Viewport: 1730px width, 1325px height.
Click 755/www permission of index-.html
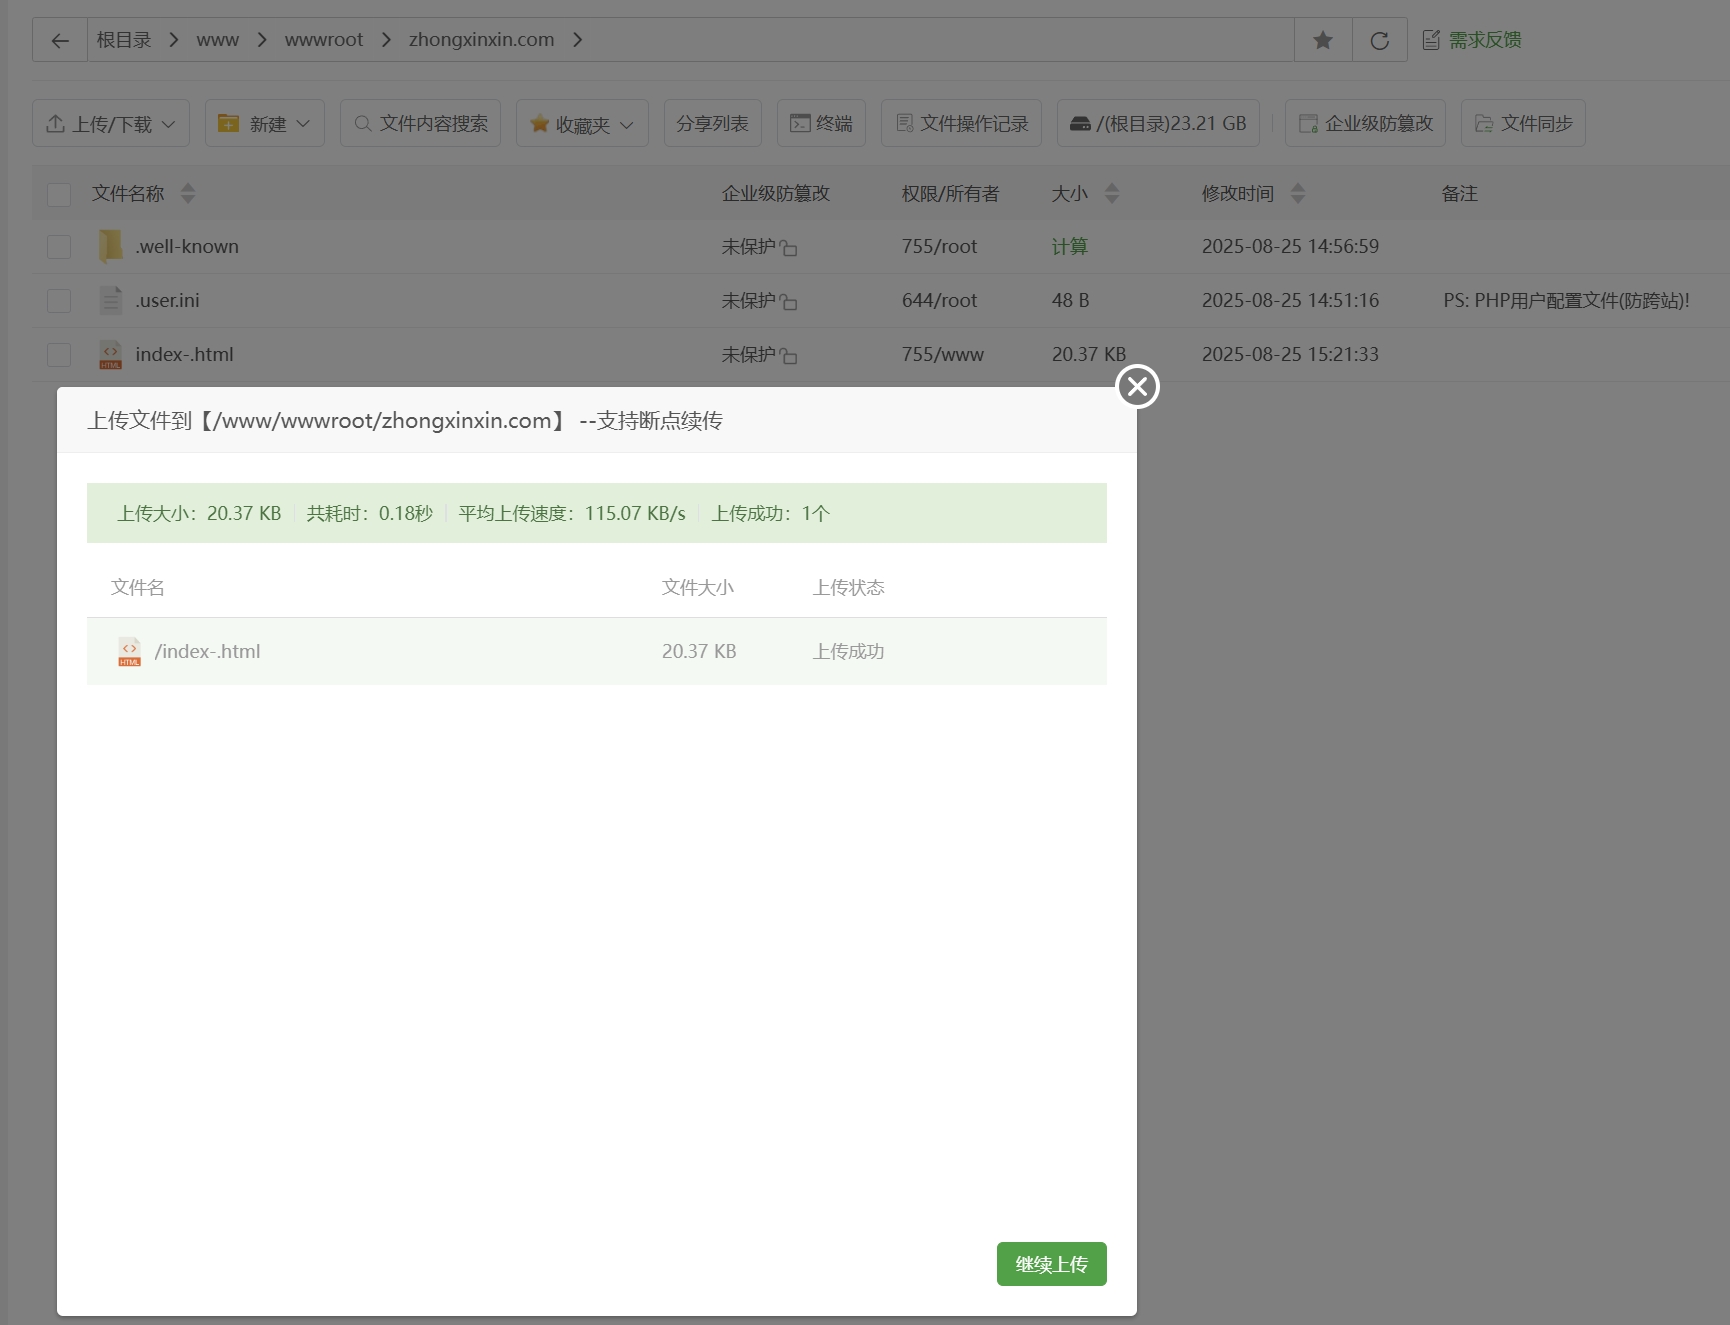coord(942,354)
